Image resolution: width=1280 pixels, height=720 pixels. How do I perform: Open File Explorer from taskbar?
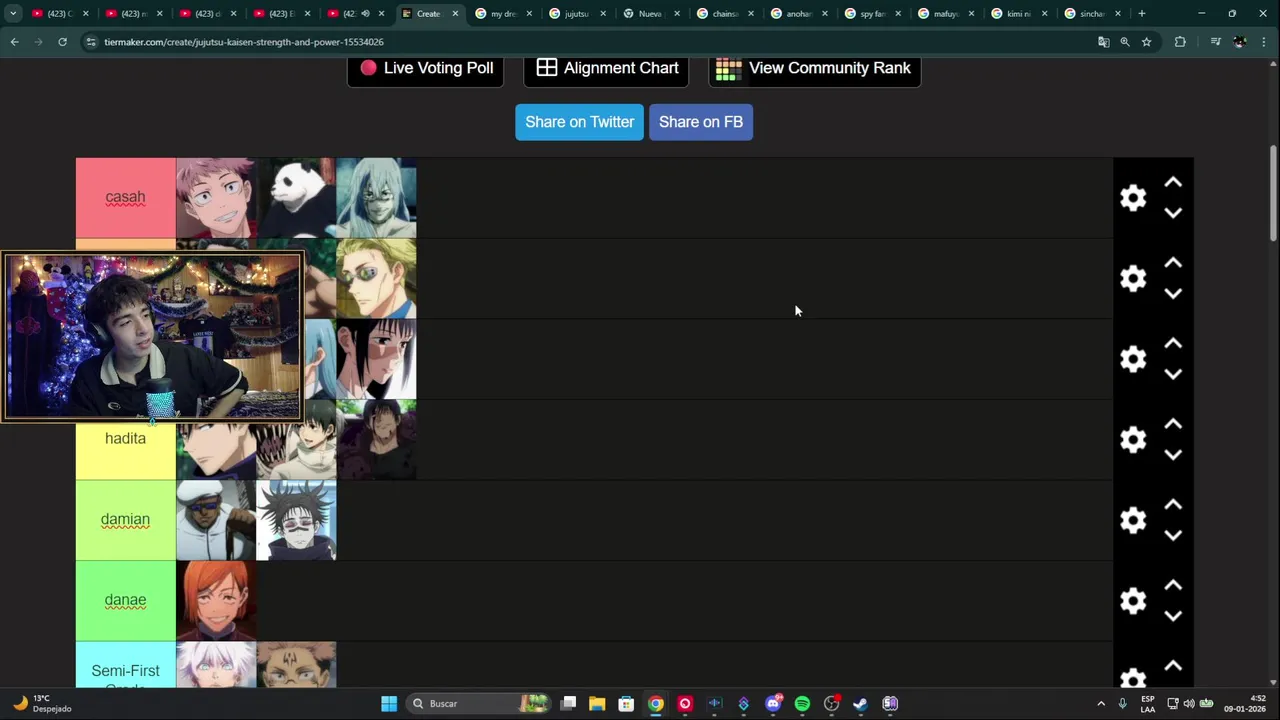[x=597, y=704]
